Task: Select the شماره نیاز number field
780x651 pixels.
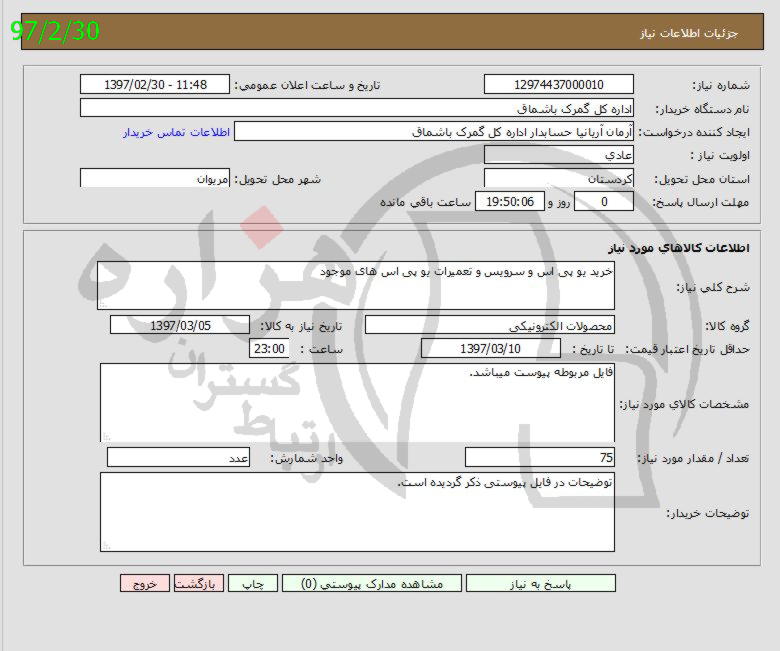Action: pos(558,85)
